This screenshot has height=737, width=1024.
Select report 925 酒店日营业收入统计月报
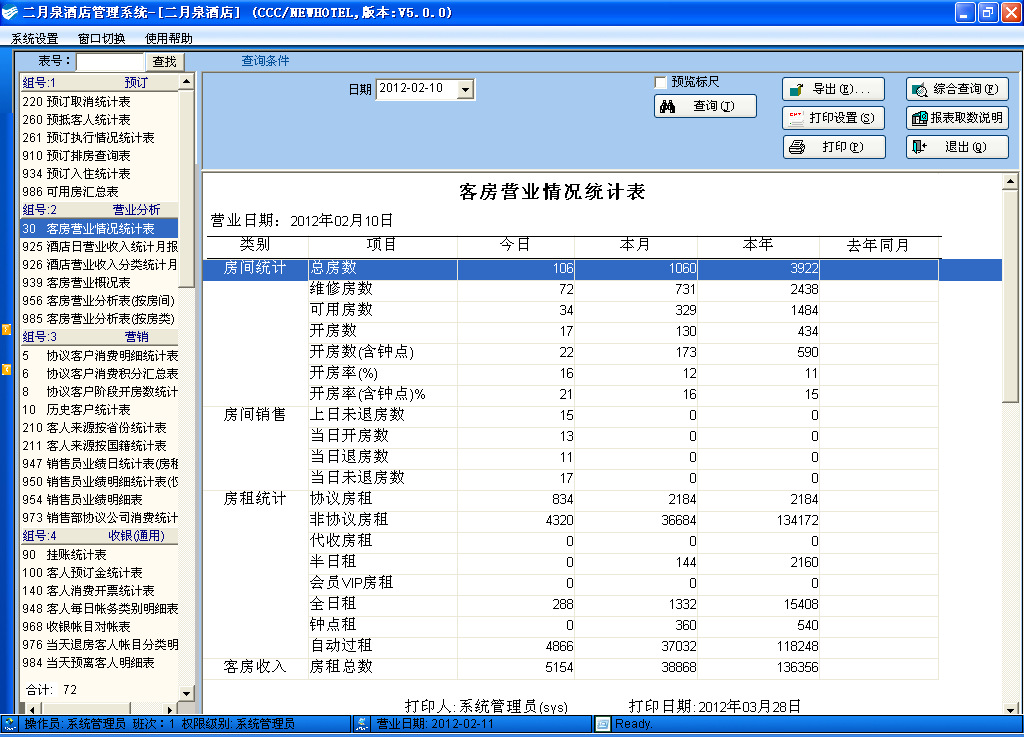(99, 247)
